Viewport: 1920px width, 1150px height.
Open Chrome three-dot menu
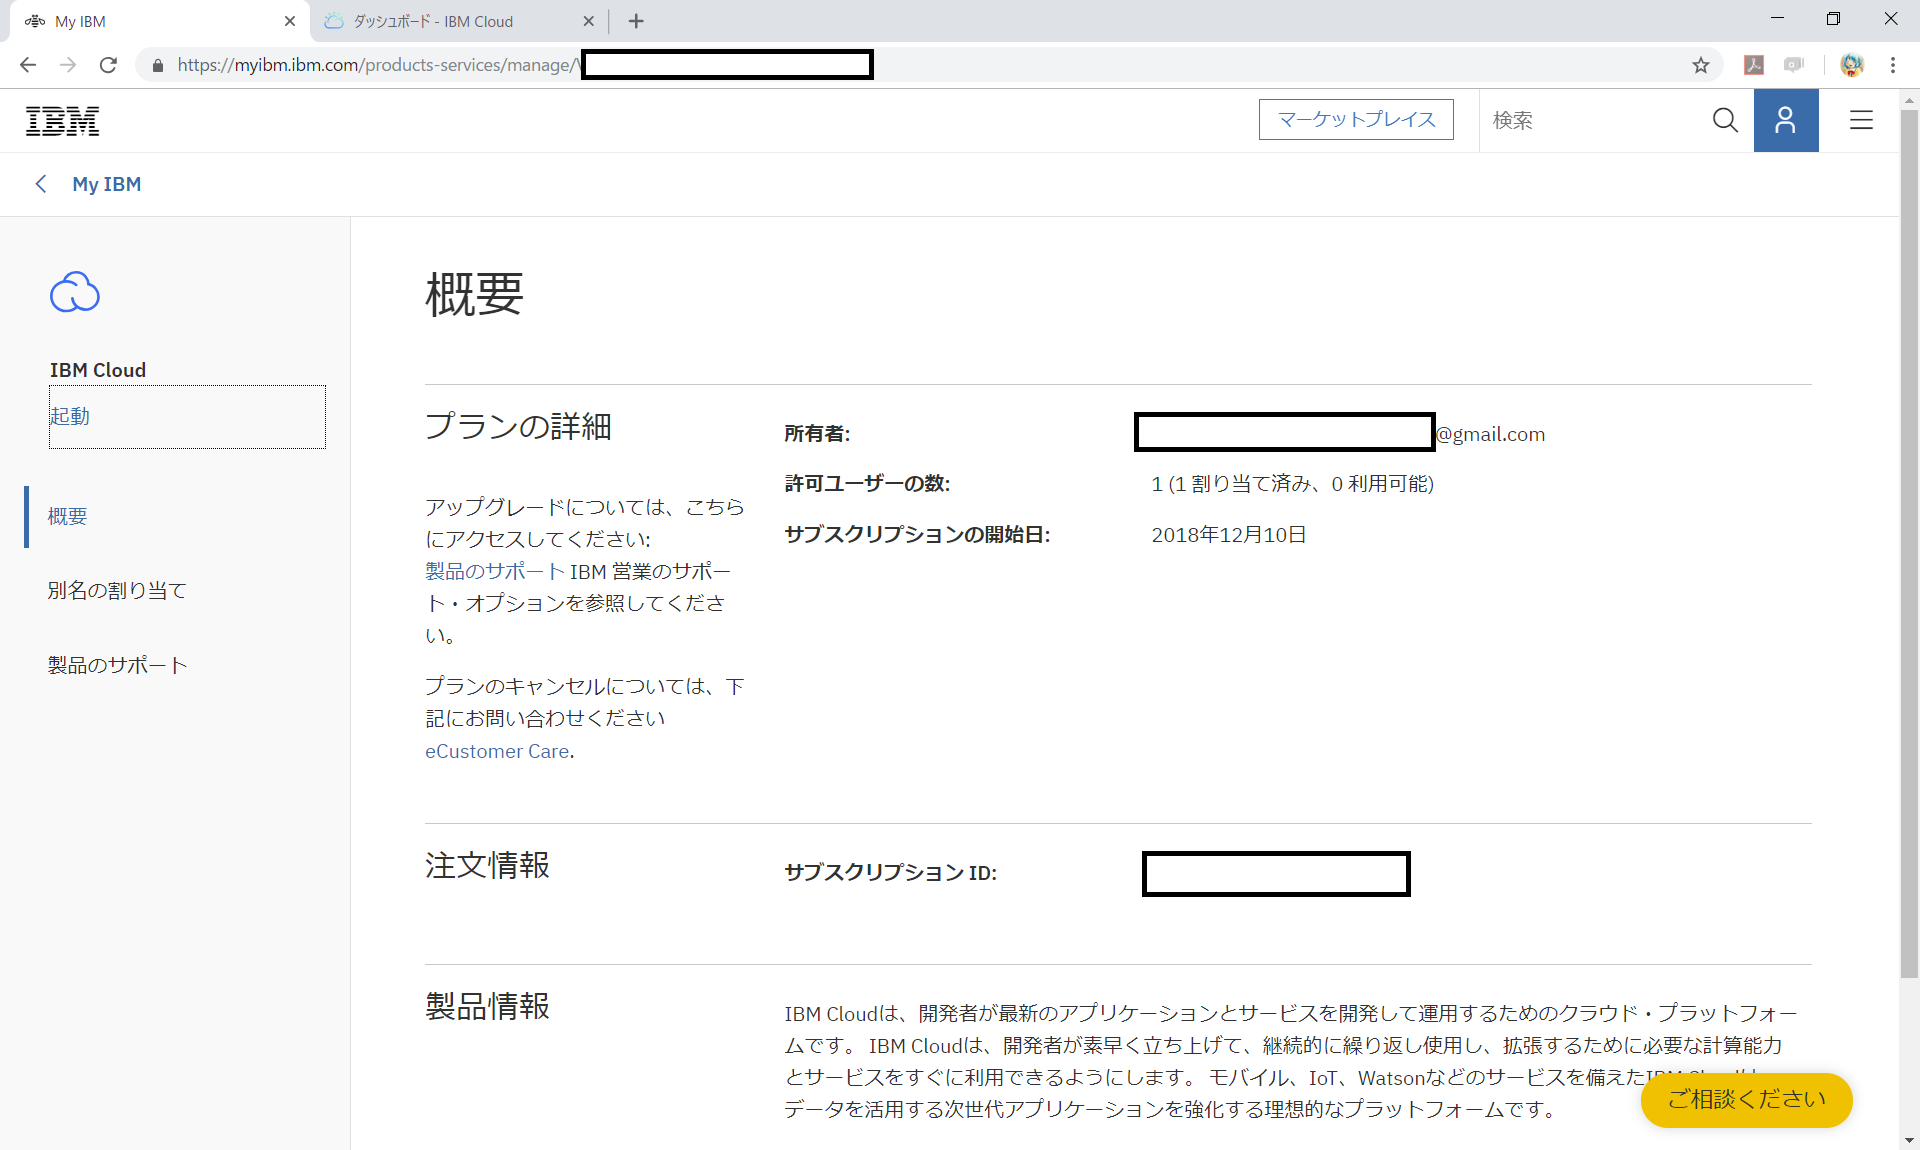(1892, 65)
